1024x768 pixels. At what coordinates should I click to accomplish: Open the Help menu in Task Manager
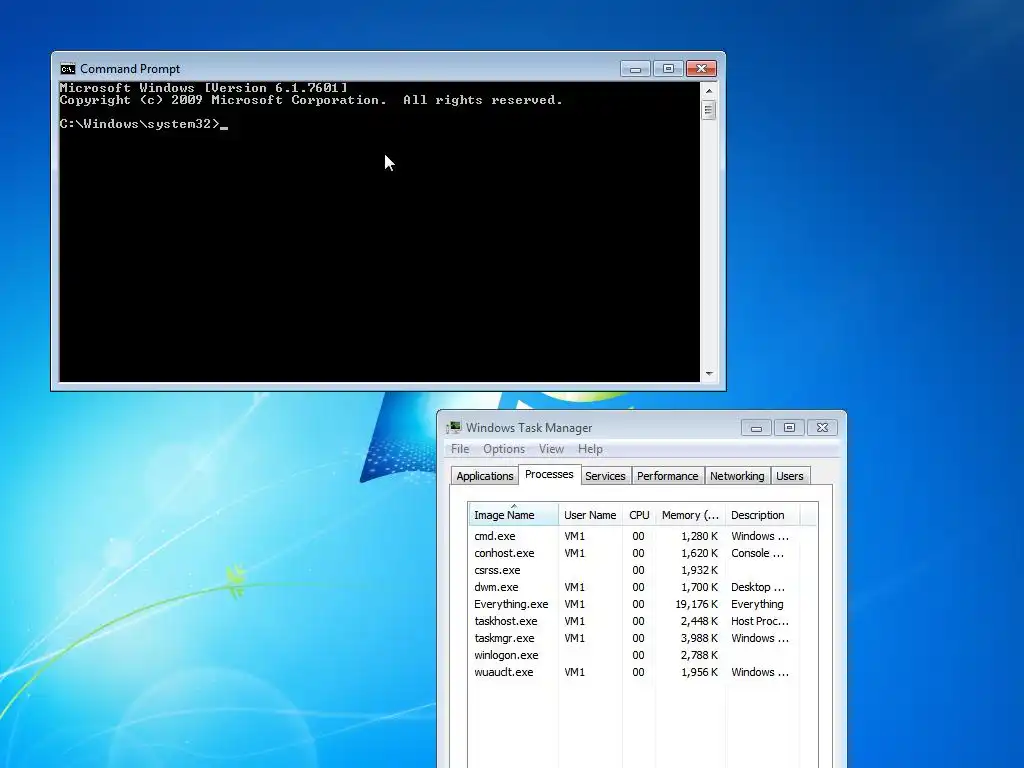pyautogui.click(x=590, y=449)
